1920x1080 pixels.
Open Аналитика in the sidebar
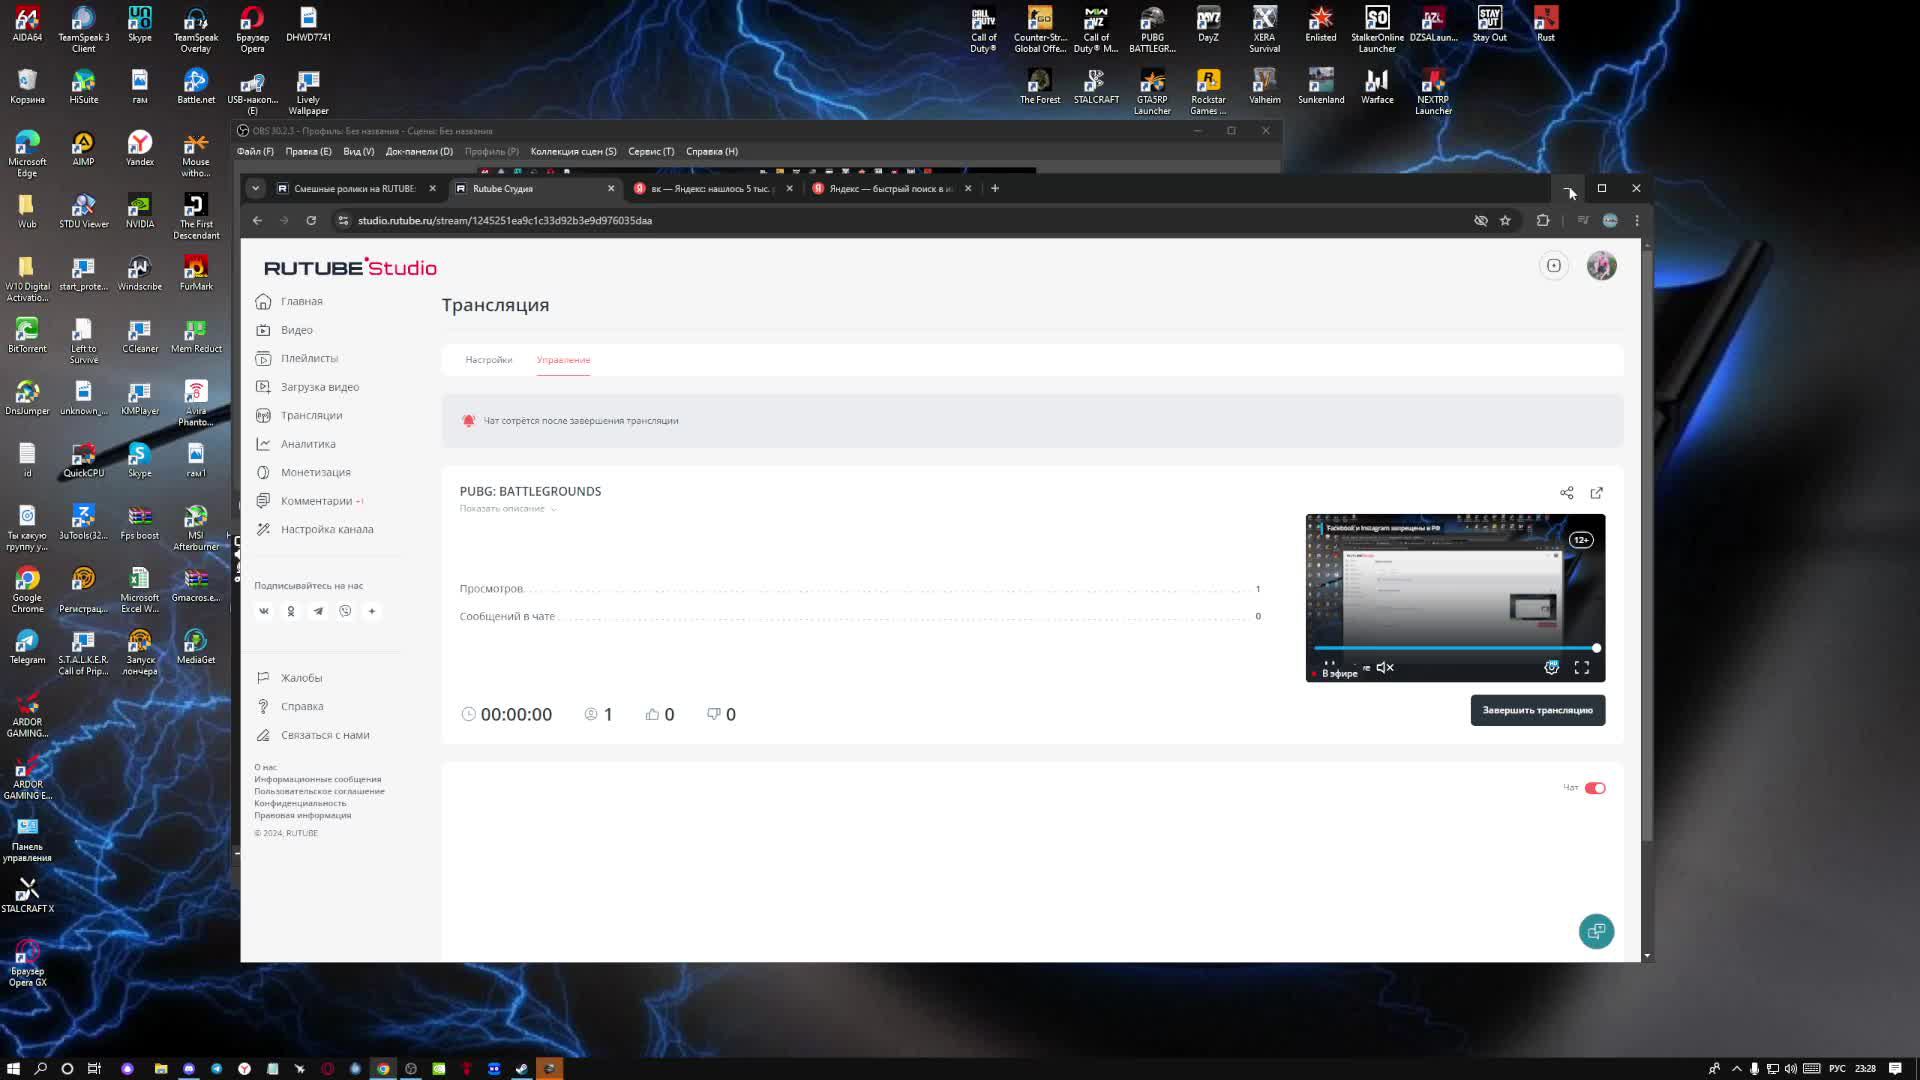click(x=308, y=444)
